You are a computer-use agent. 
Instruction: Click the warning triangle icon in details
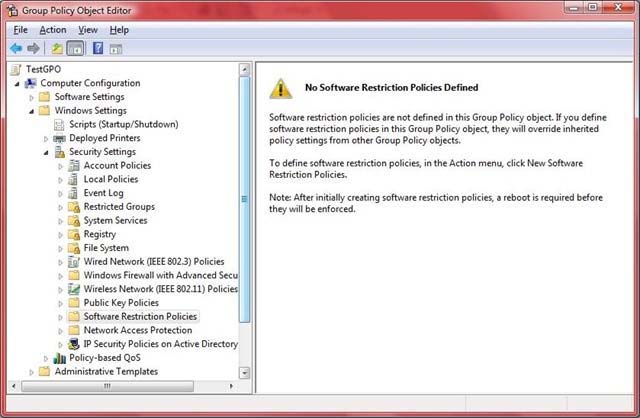(281, 89)
